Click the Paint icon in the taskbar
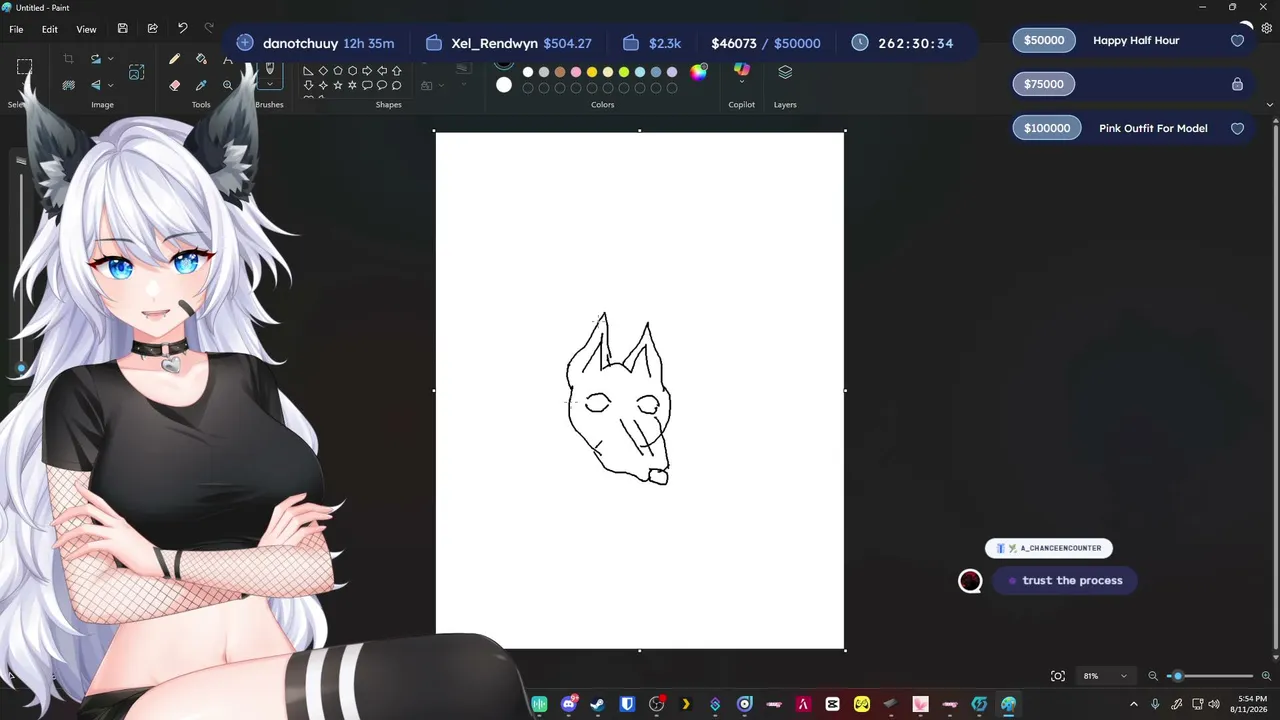Viewport: 1280px width, 720px height. 1008,704
